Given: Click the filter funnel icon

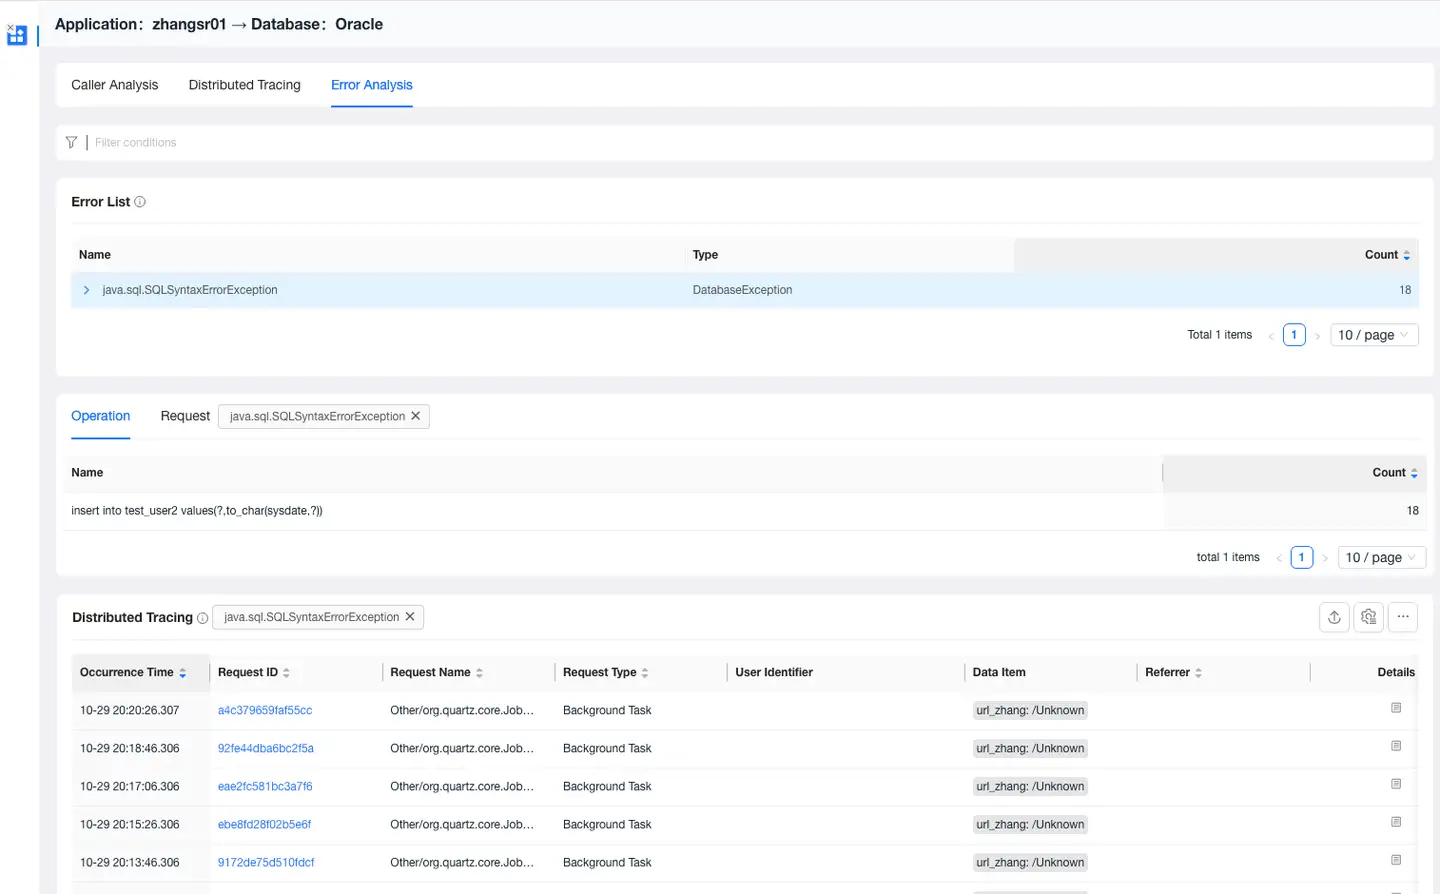Looking at the screenshot, I should click(71, 143).
